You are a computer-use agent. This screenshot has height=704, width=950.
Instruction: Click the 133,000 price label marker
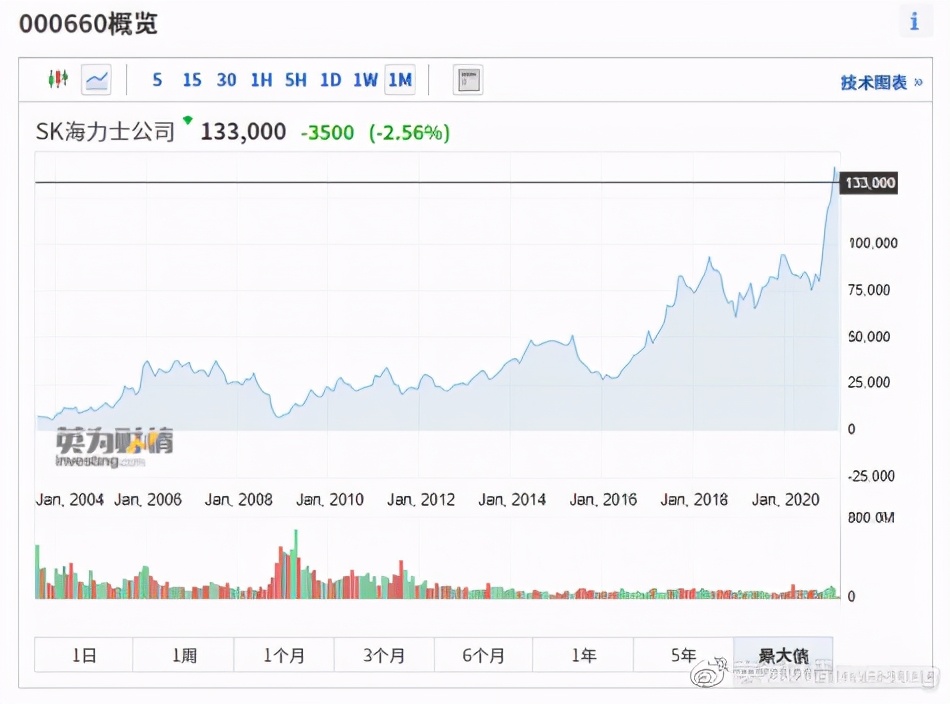pos(868,183)
